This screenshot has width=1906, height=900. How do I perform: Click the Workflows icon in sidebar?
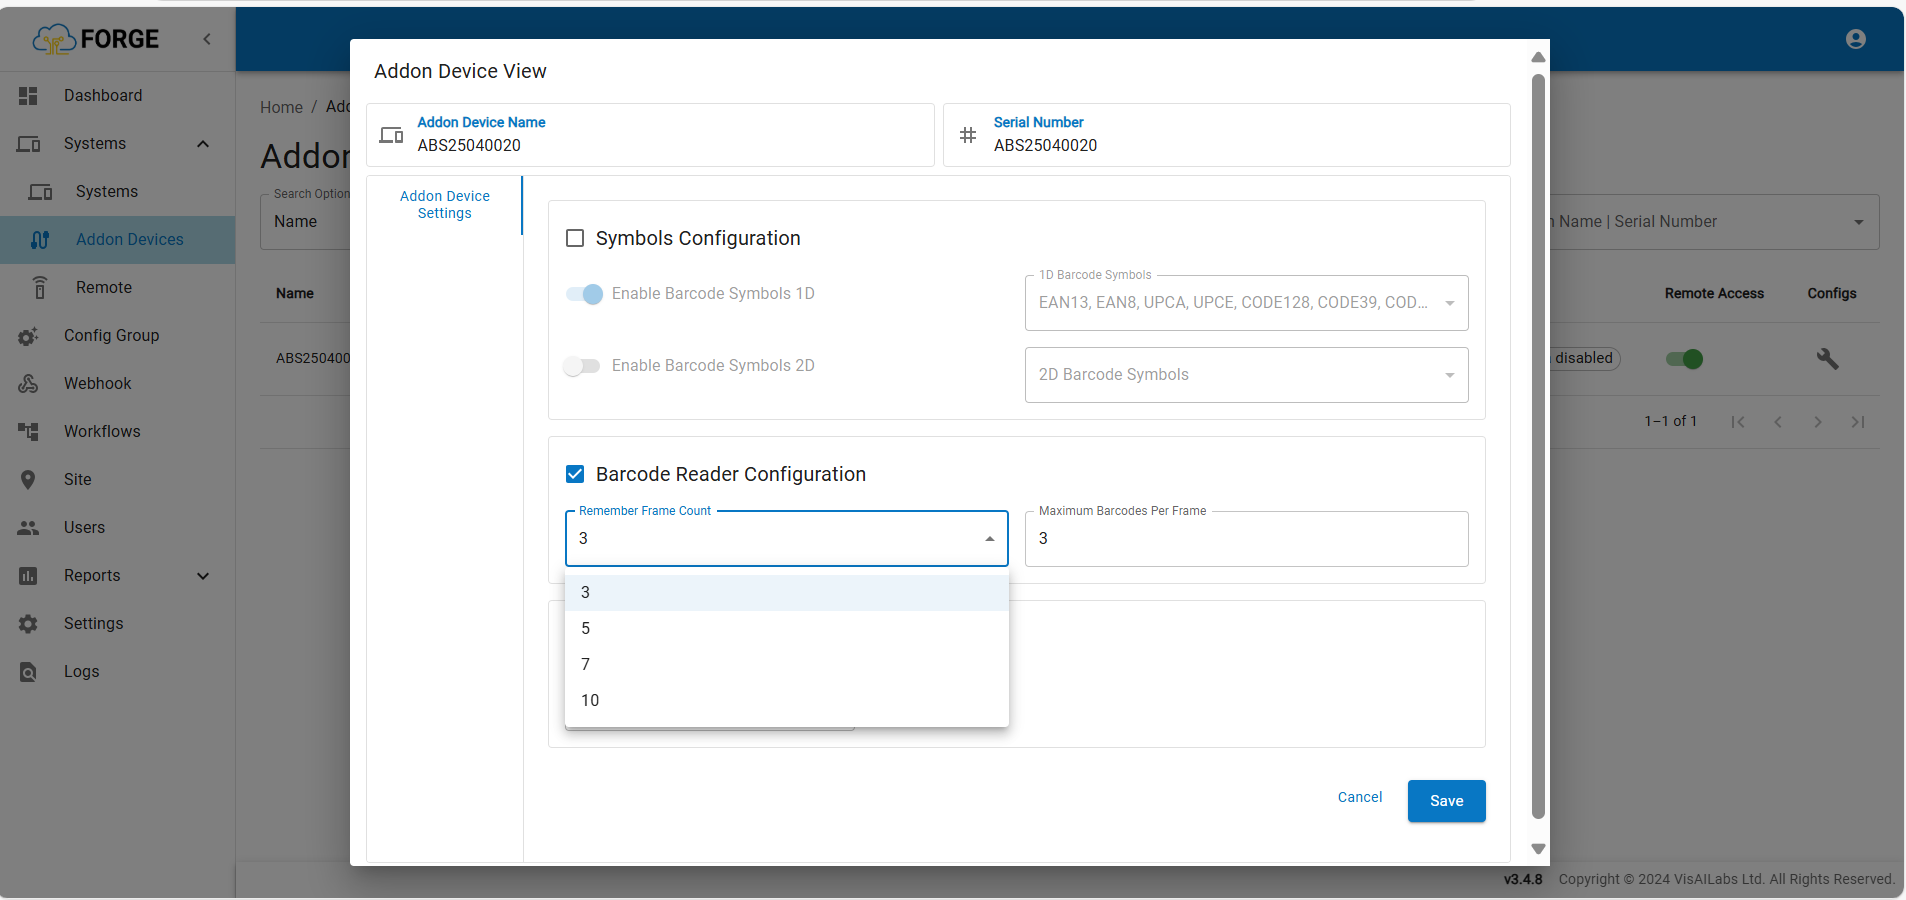28,432
